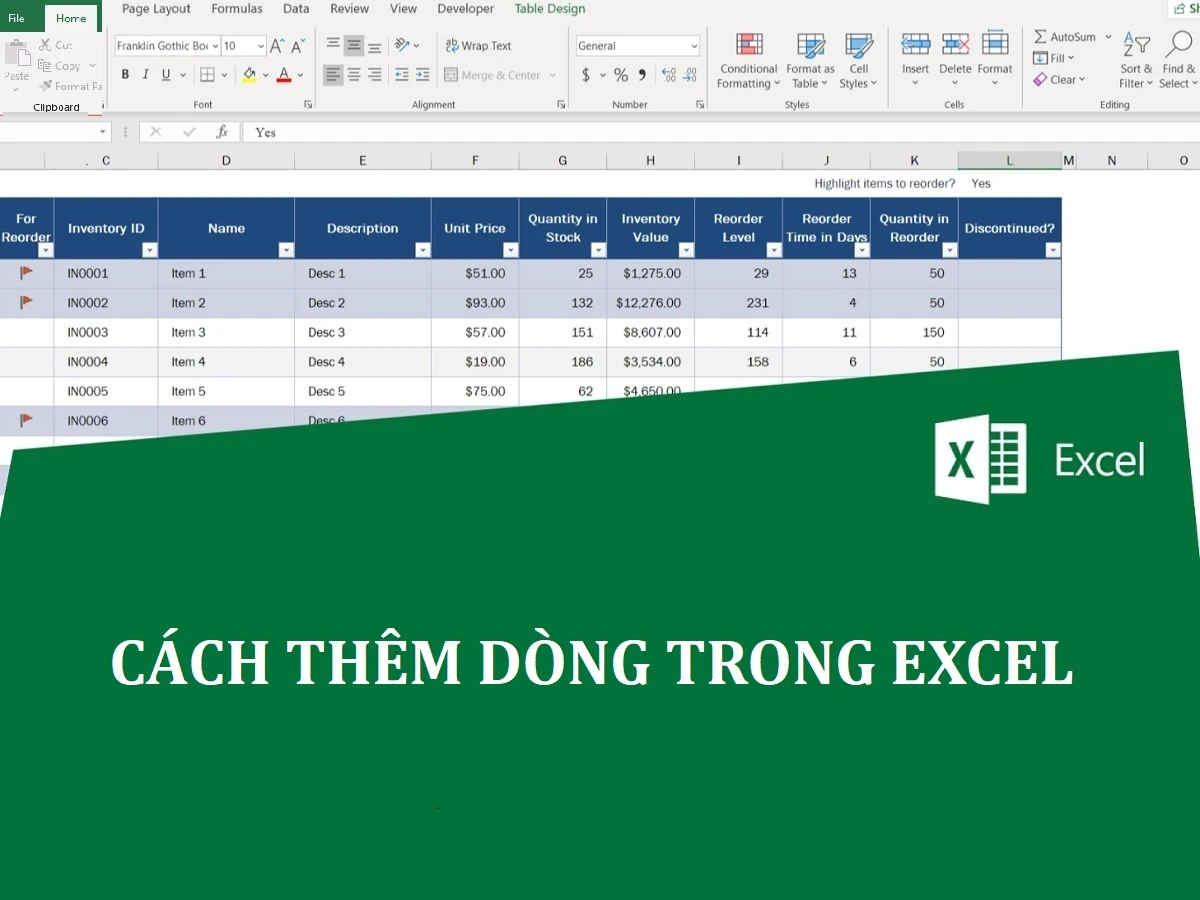Open the Fill menu
1200x900 pixels.
(x=1055, y=58)
